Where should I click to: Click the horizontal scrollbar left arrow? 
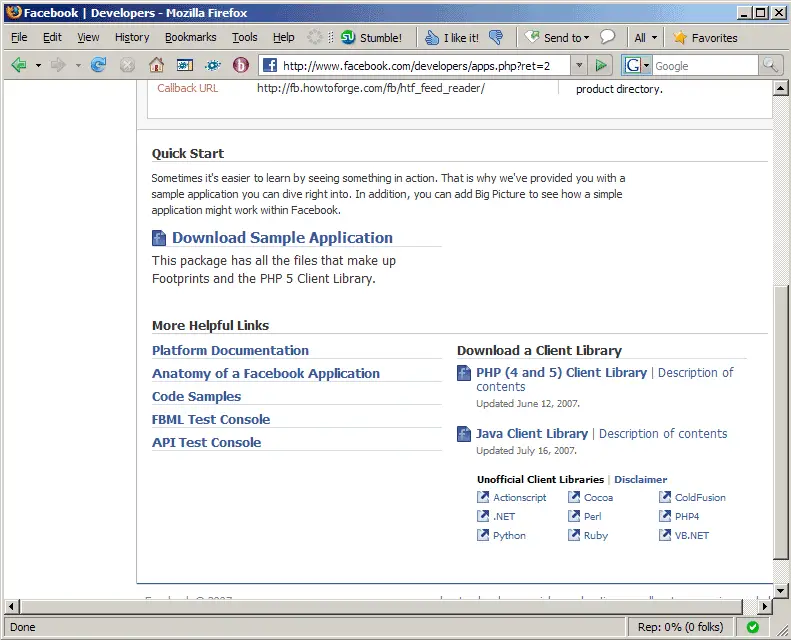click(x=12, y=606)
